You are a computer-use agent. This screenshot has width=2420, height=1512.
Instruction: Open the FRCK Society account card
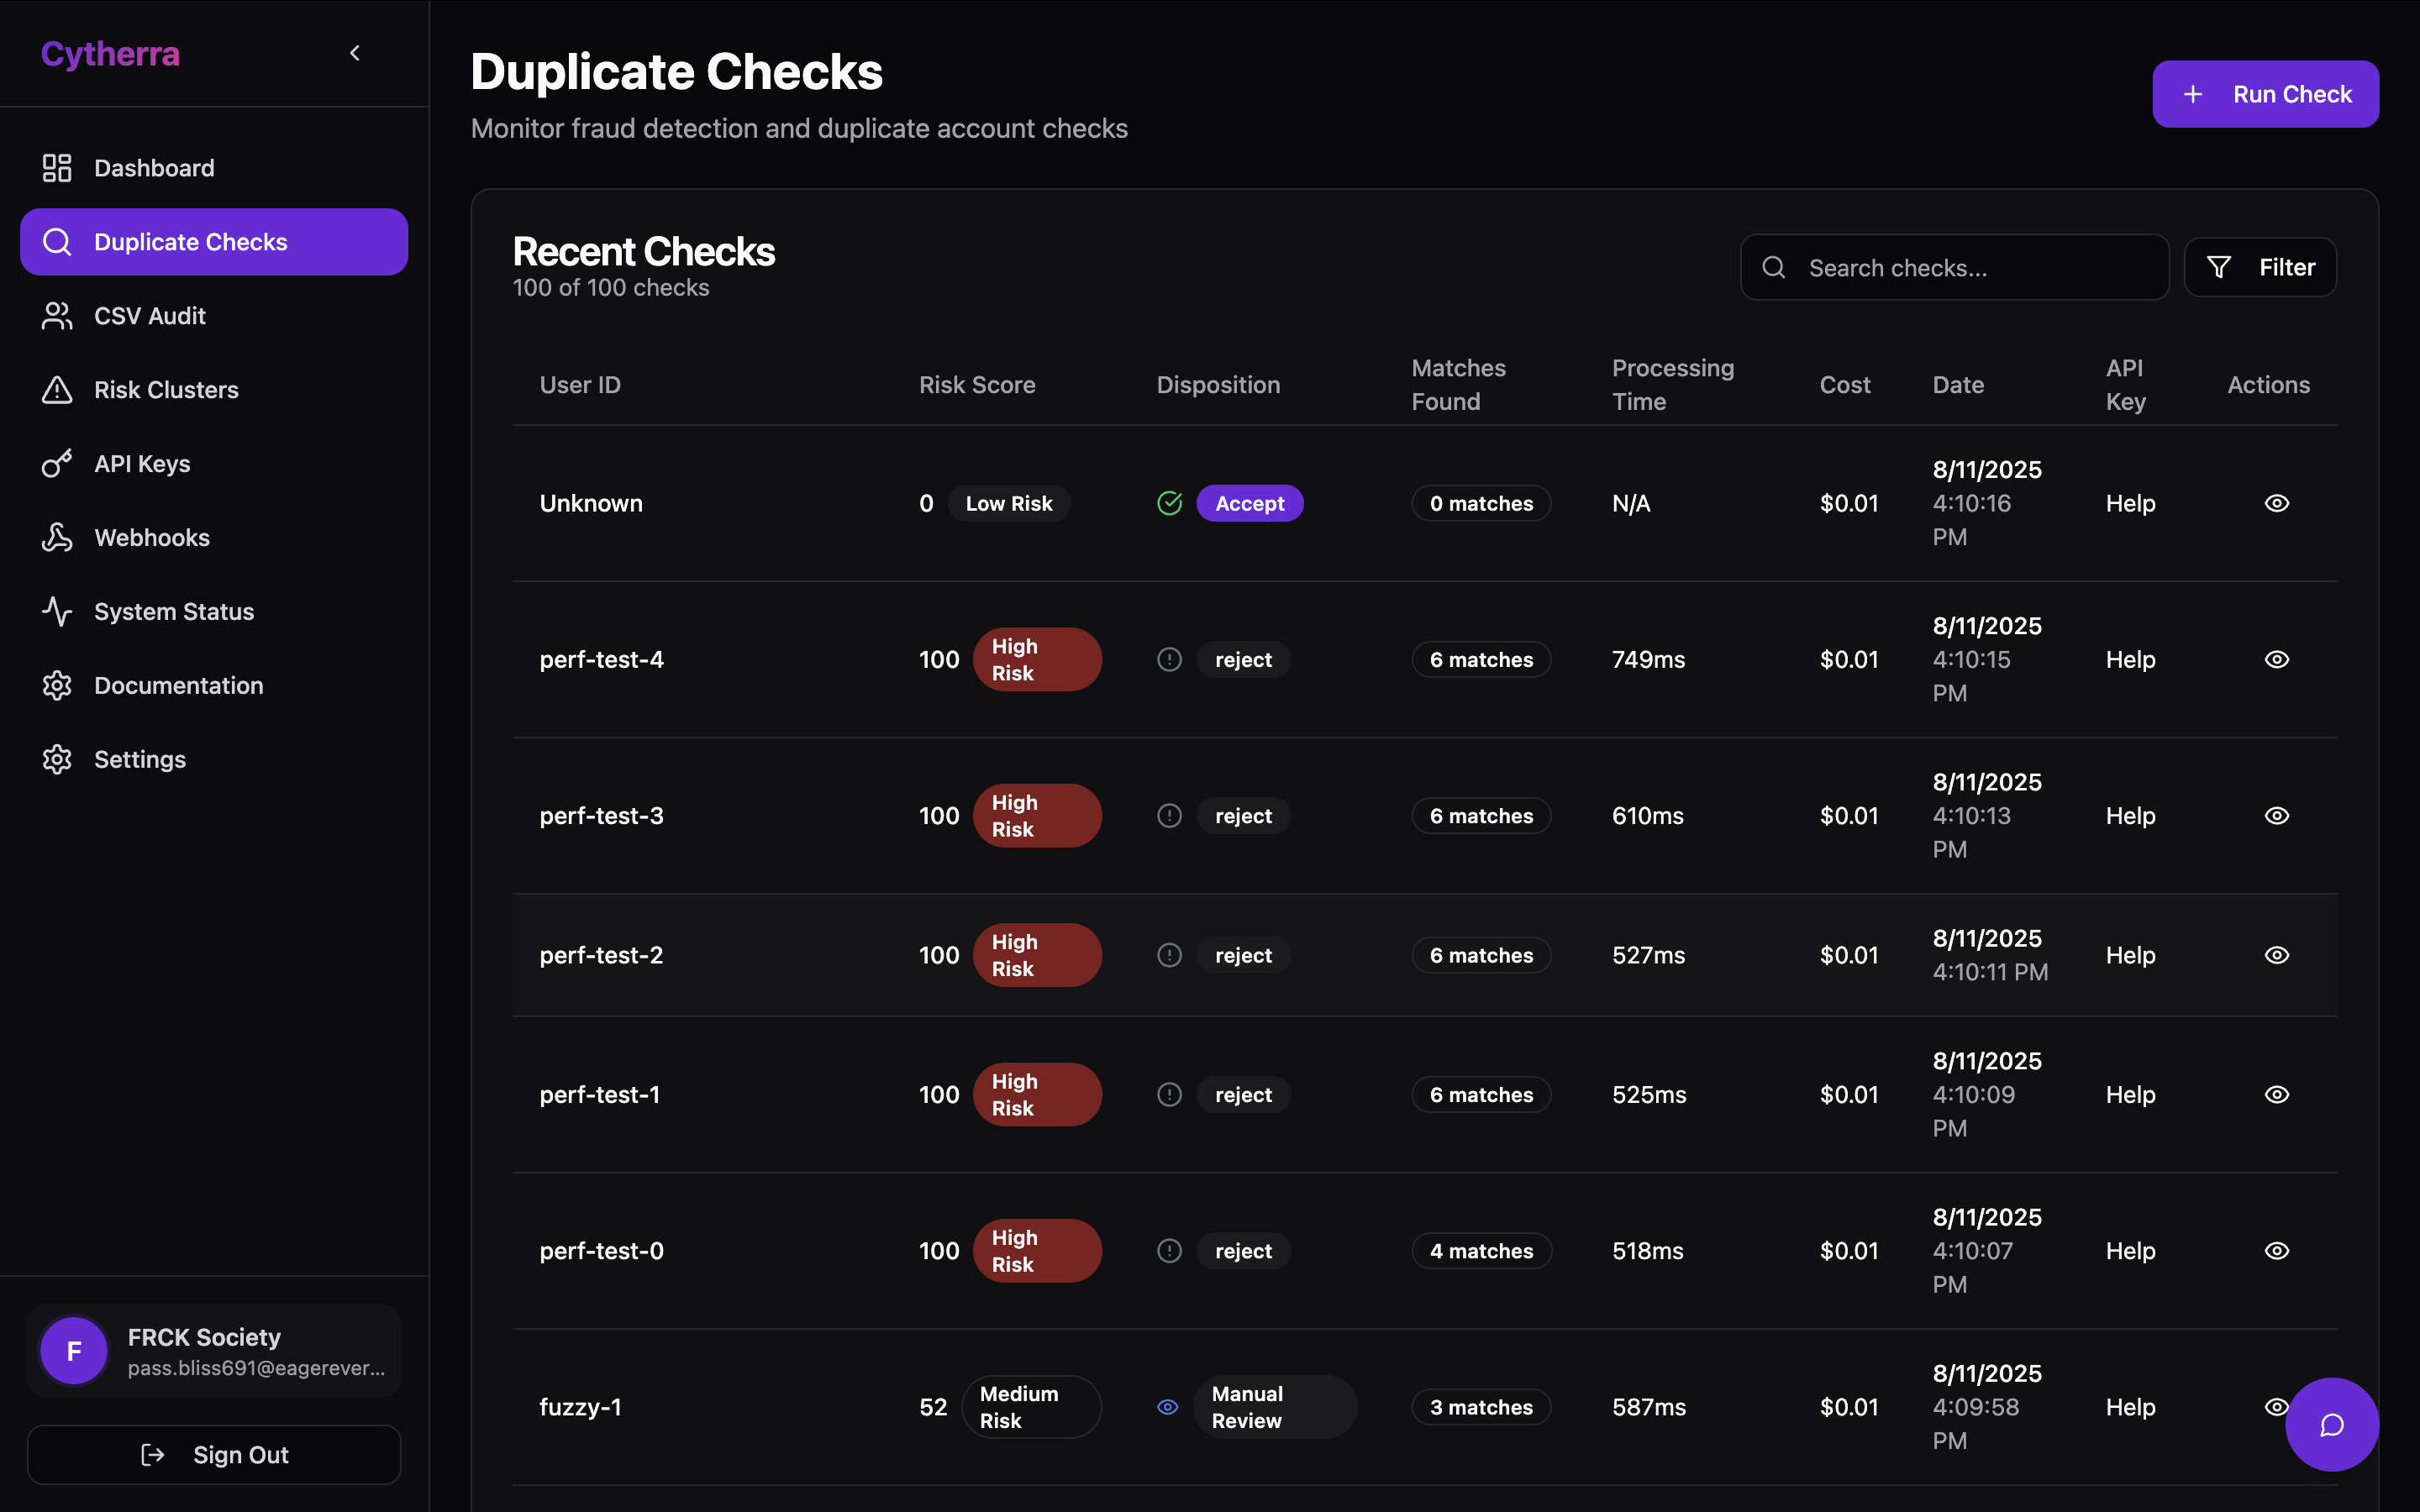(x=214, y=1351)
